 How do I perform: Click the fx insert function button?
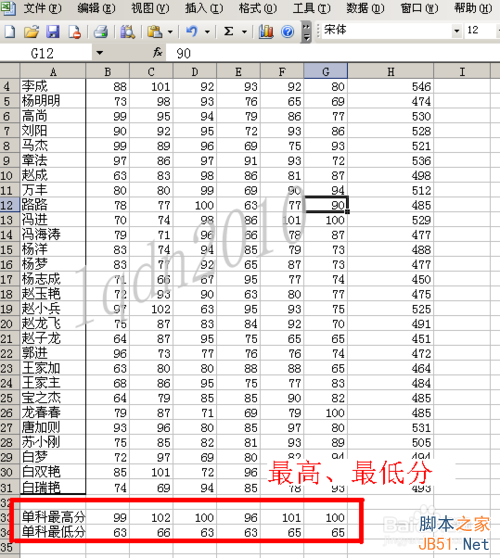157,53
